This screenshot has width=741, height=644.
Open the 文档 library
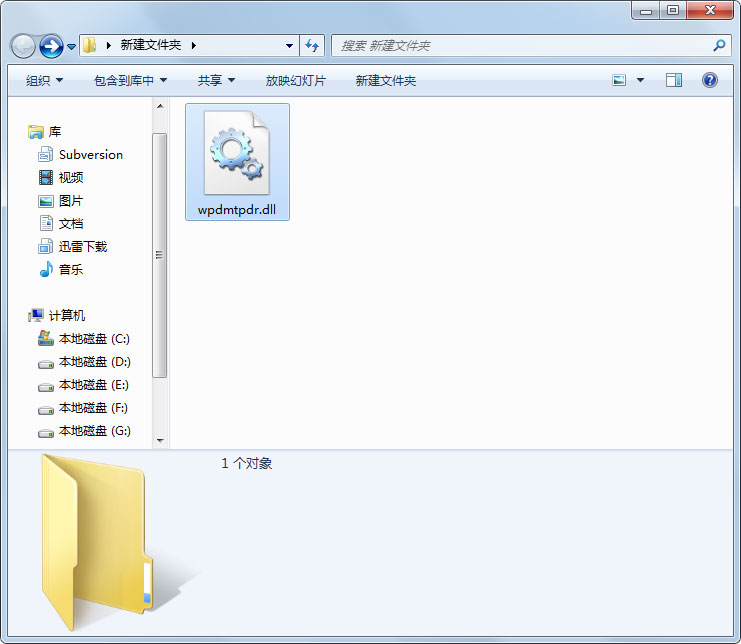(x=71, y=223)
